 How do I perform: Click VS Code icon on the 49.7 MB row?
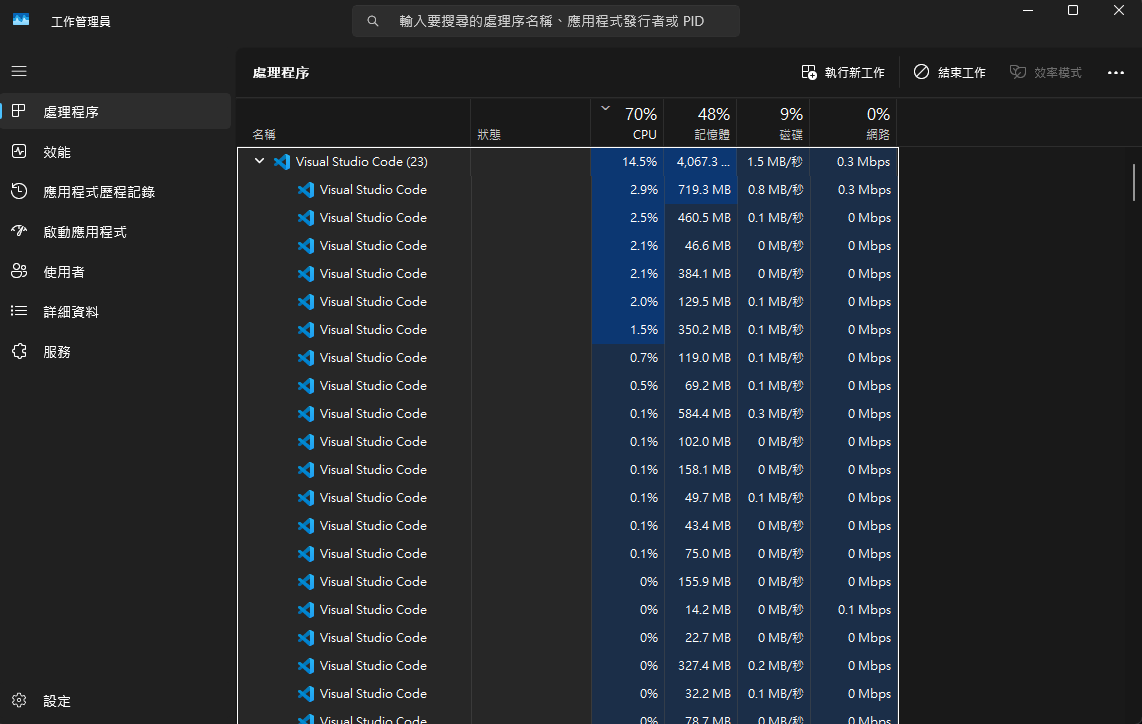306,497
